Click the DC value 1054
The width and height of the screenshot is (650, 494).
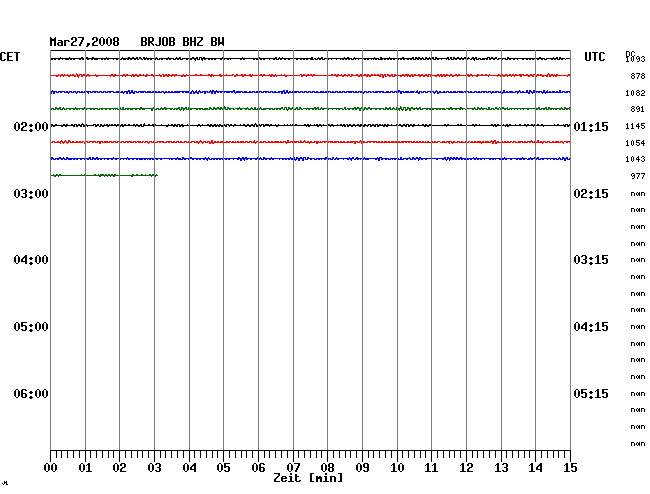click(x=635, y=143)
